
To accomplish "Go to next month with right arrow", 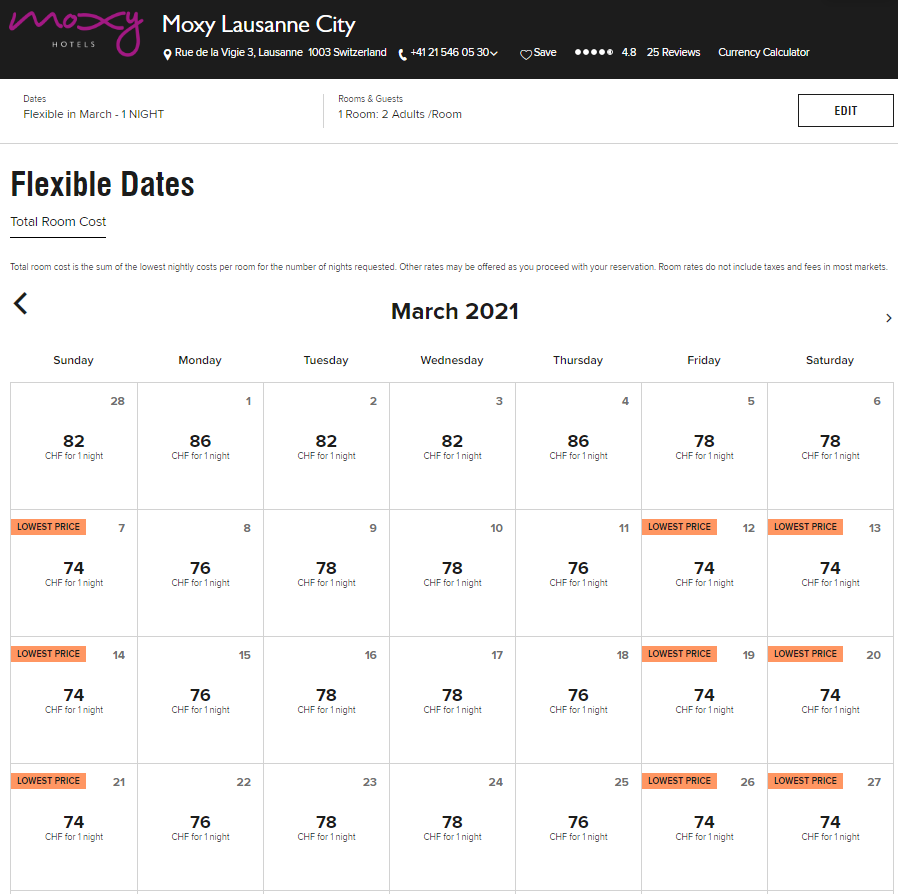I will pyautogui.click(x=889, y=318).
